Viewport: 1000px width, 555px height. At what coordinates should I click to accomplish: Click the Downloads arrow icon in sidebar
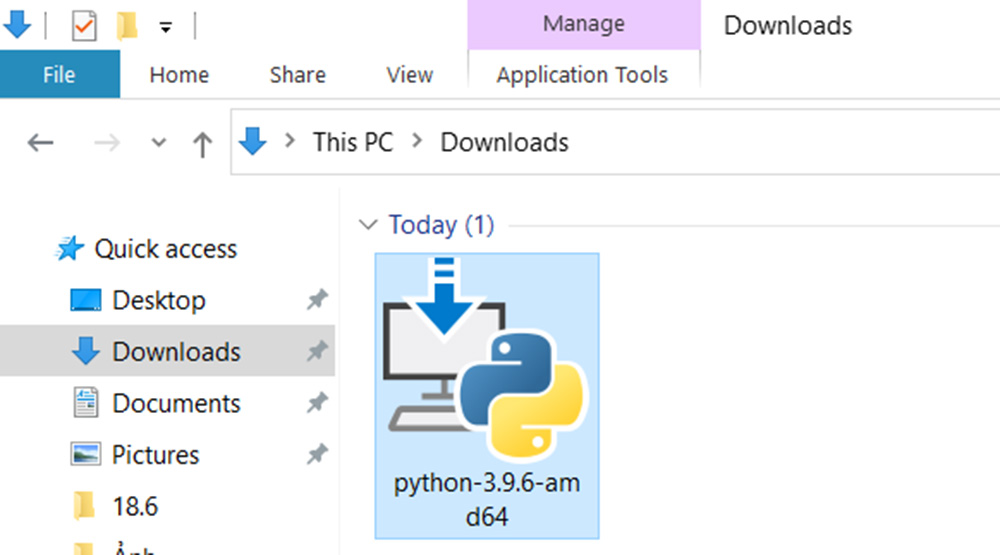(x=85, y=351)
